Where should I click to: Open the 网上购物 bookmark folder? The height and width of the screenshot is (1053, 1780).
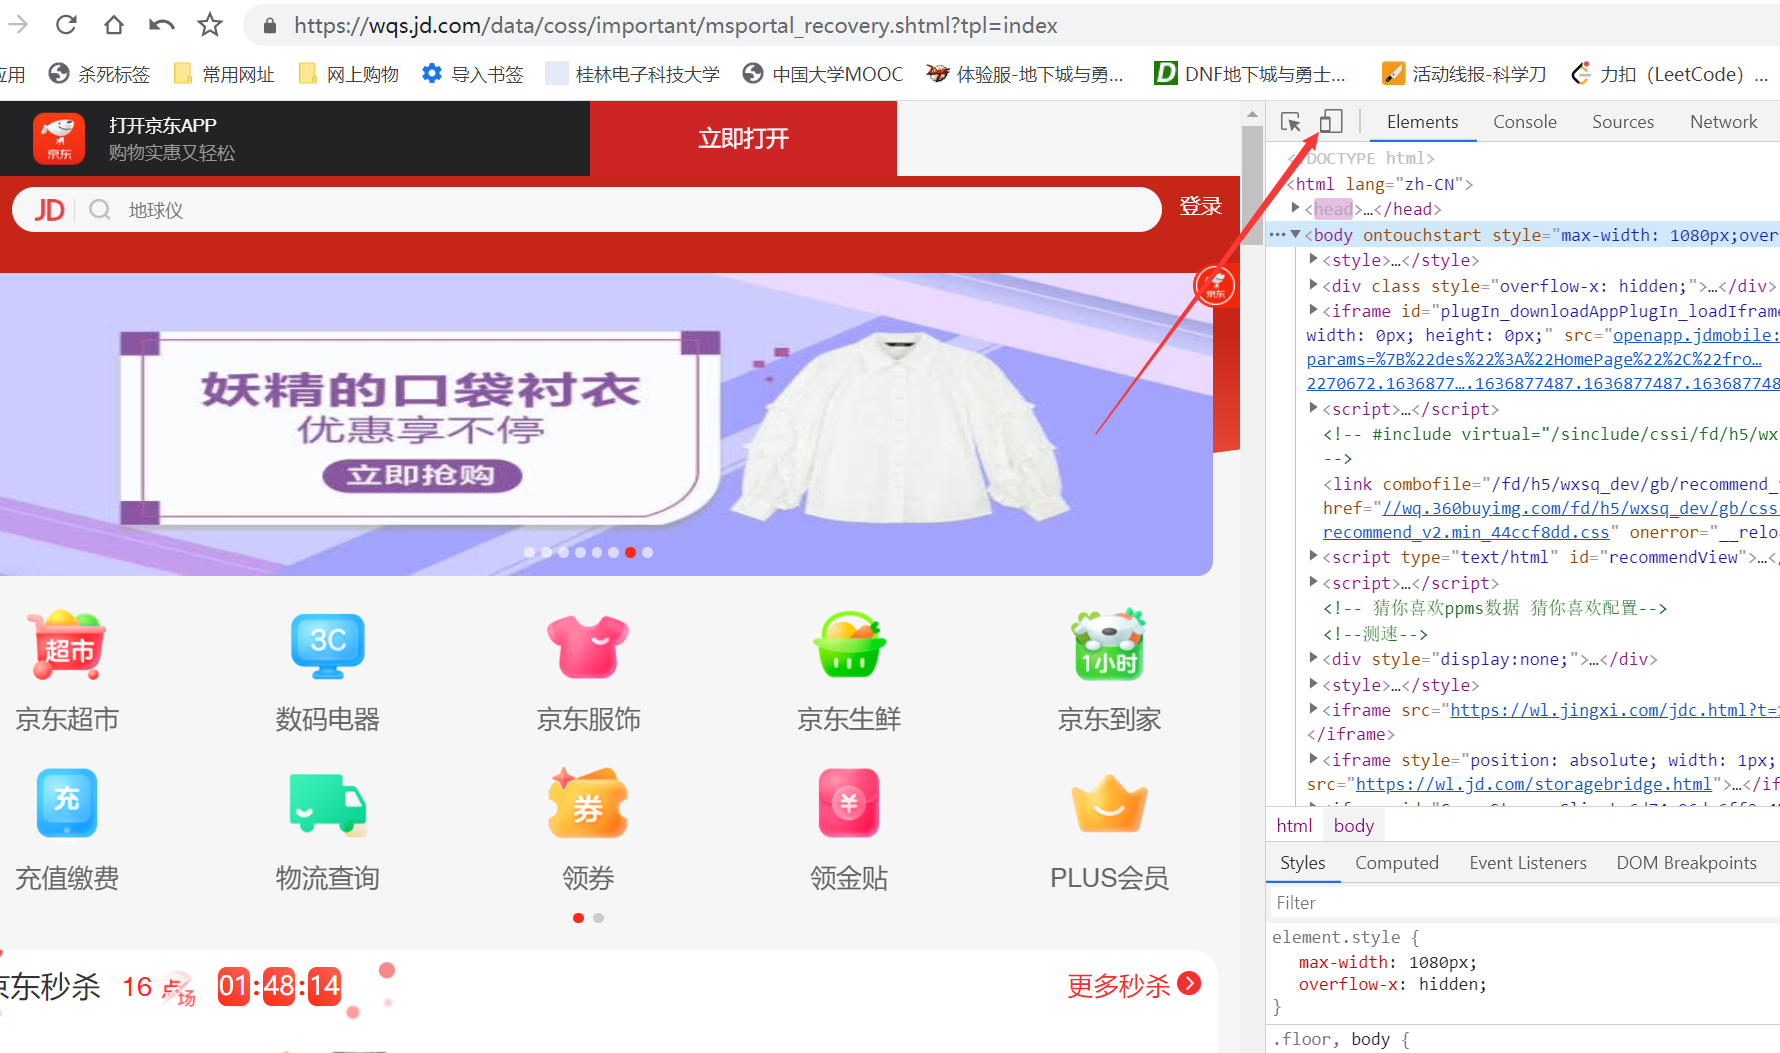point(349,74)
